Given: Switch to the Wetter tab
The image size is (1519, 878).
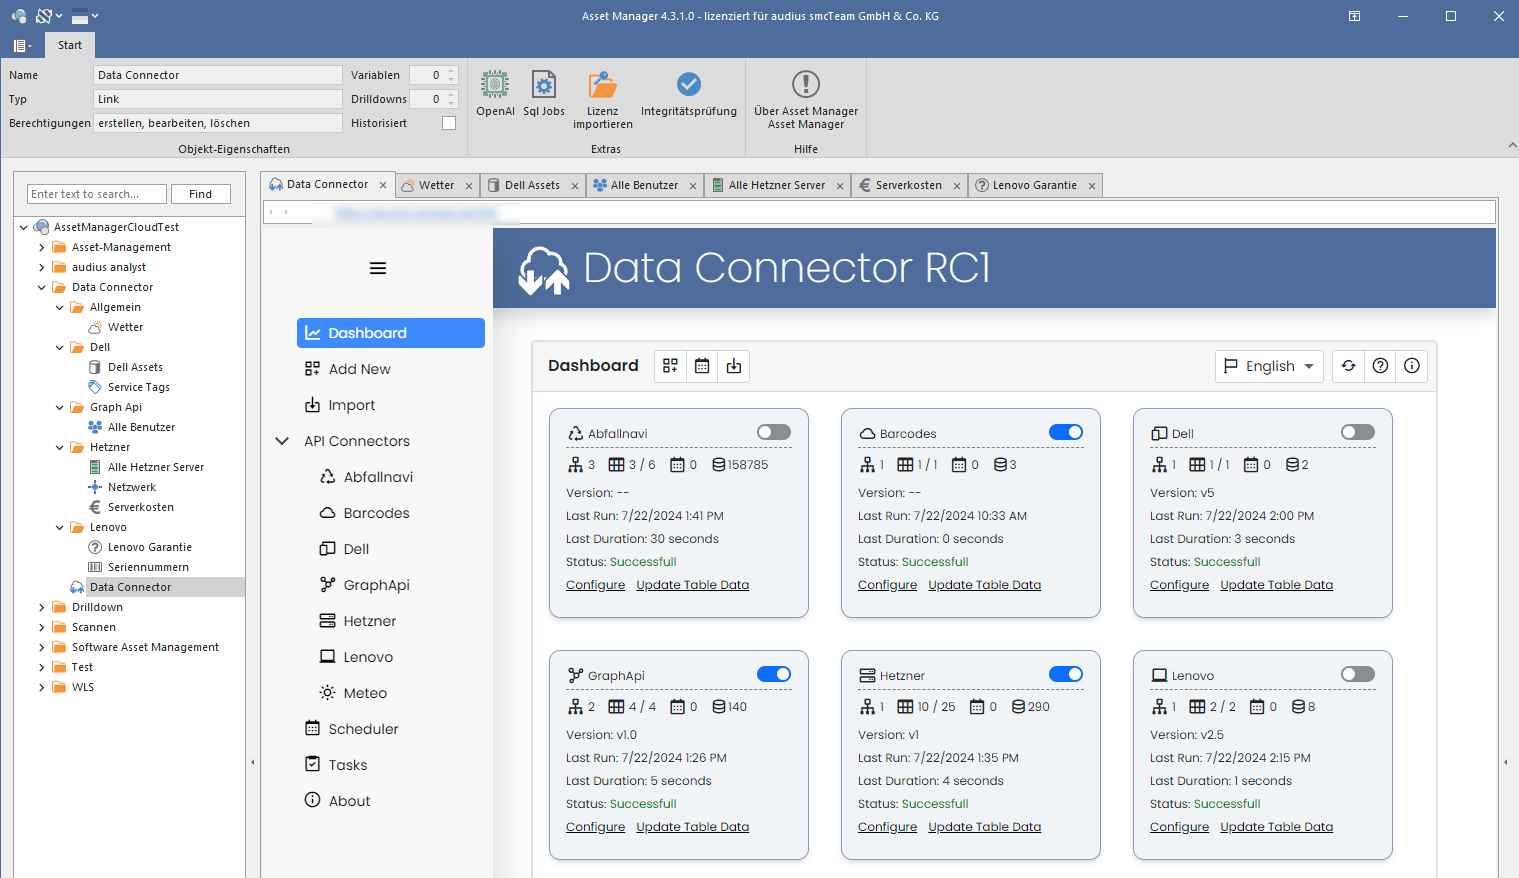Looking at the screenshot, I should pyautogui.click(x=436, y=185).
